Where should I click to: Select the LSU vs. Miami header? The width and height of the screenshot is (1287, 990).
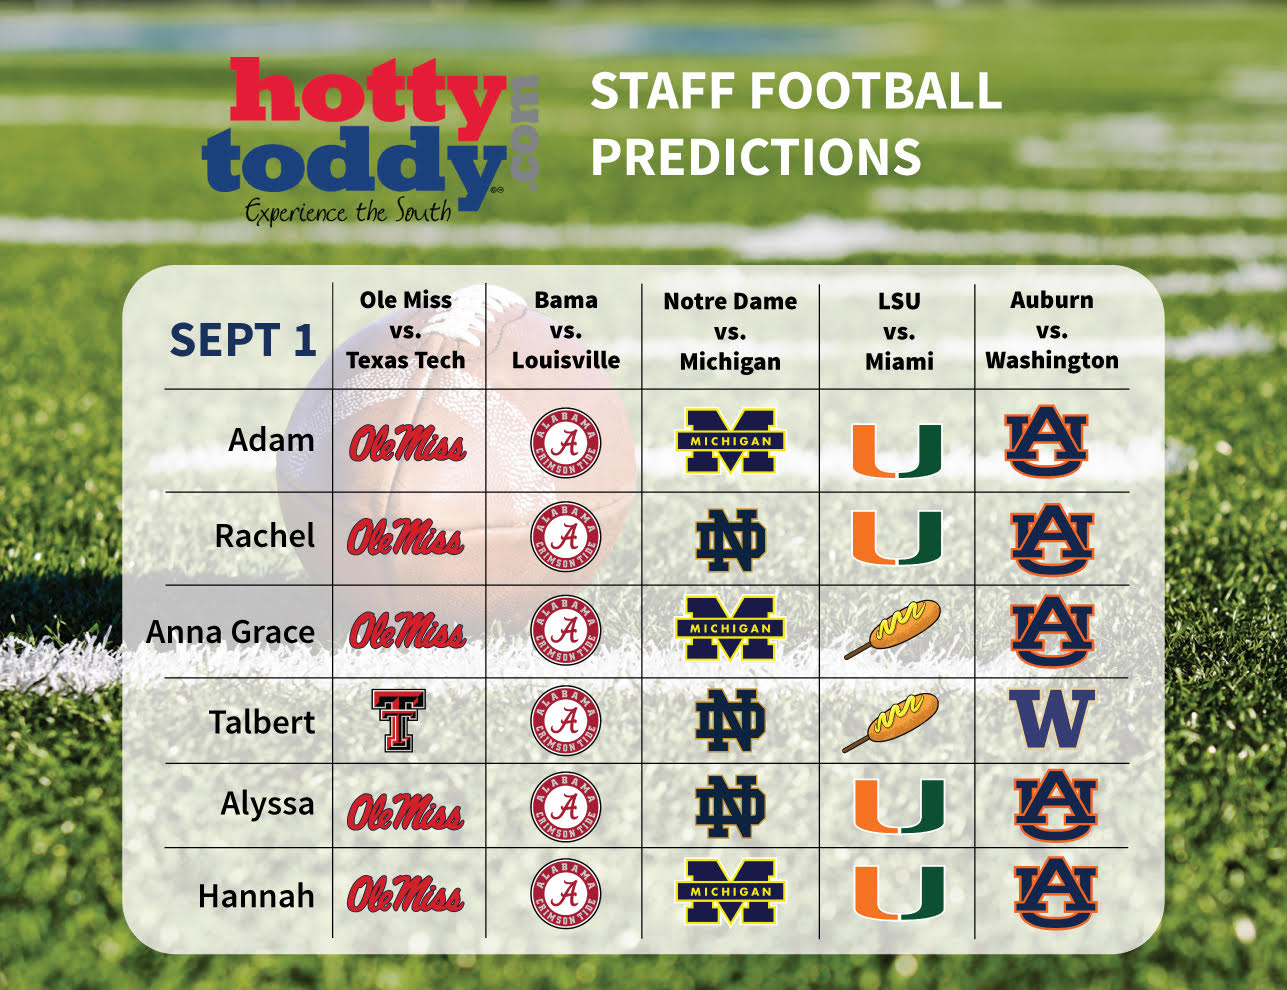click(x=898, y=331)
